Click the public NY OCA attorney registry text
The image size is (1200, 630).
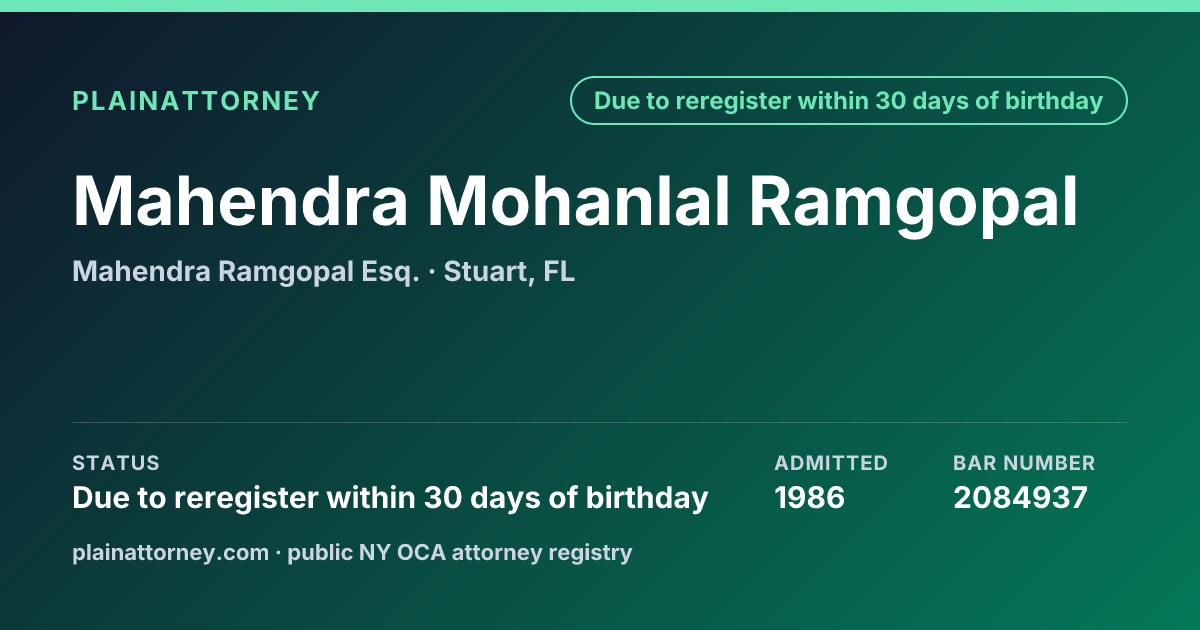click(x=460, y=552)
